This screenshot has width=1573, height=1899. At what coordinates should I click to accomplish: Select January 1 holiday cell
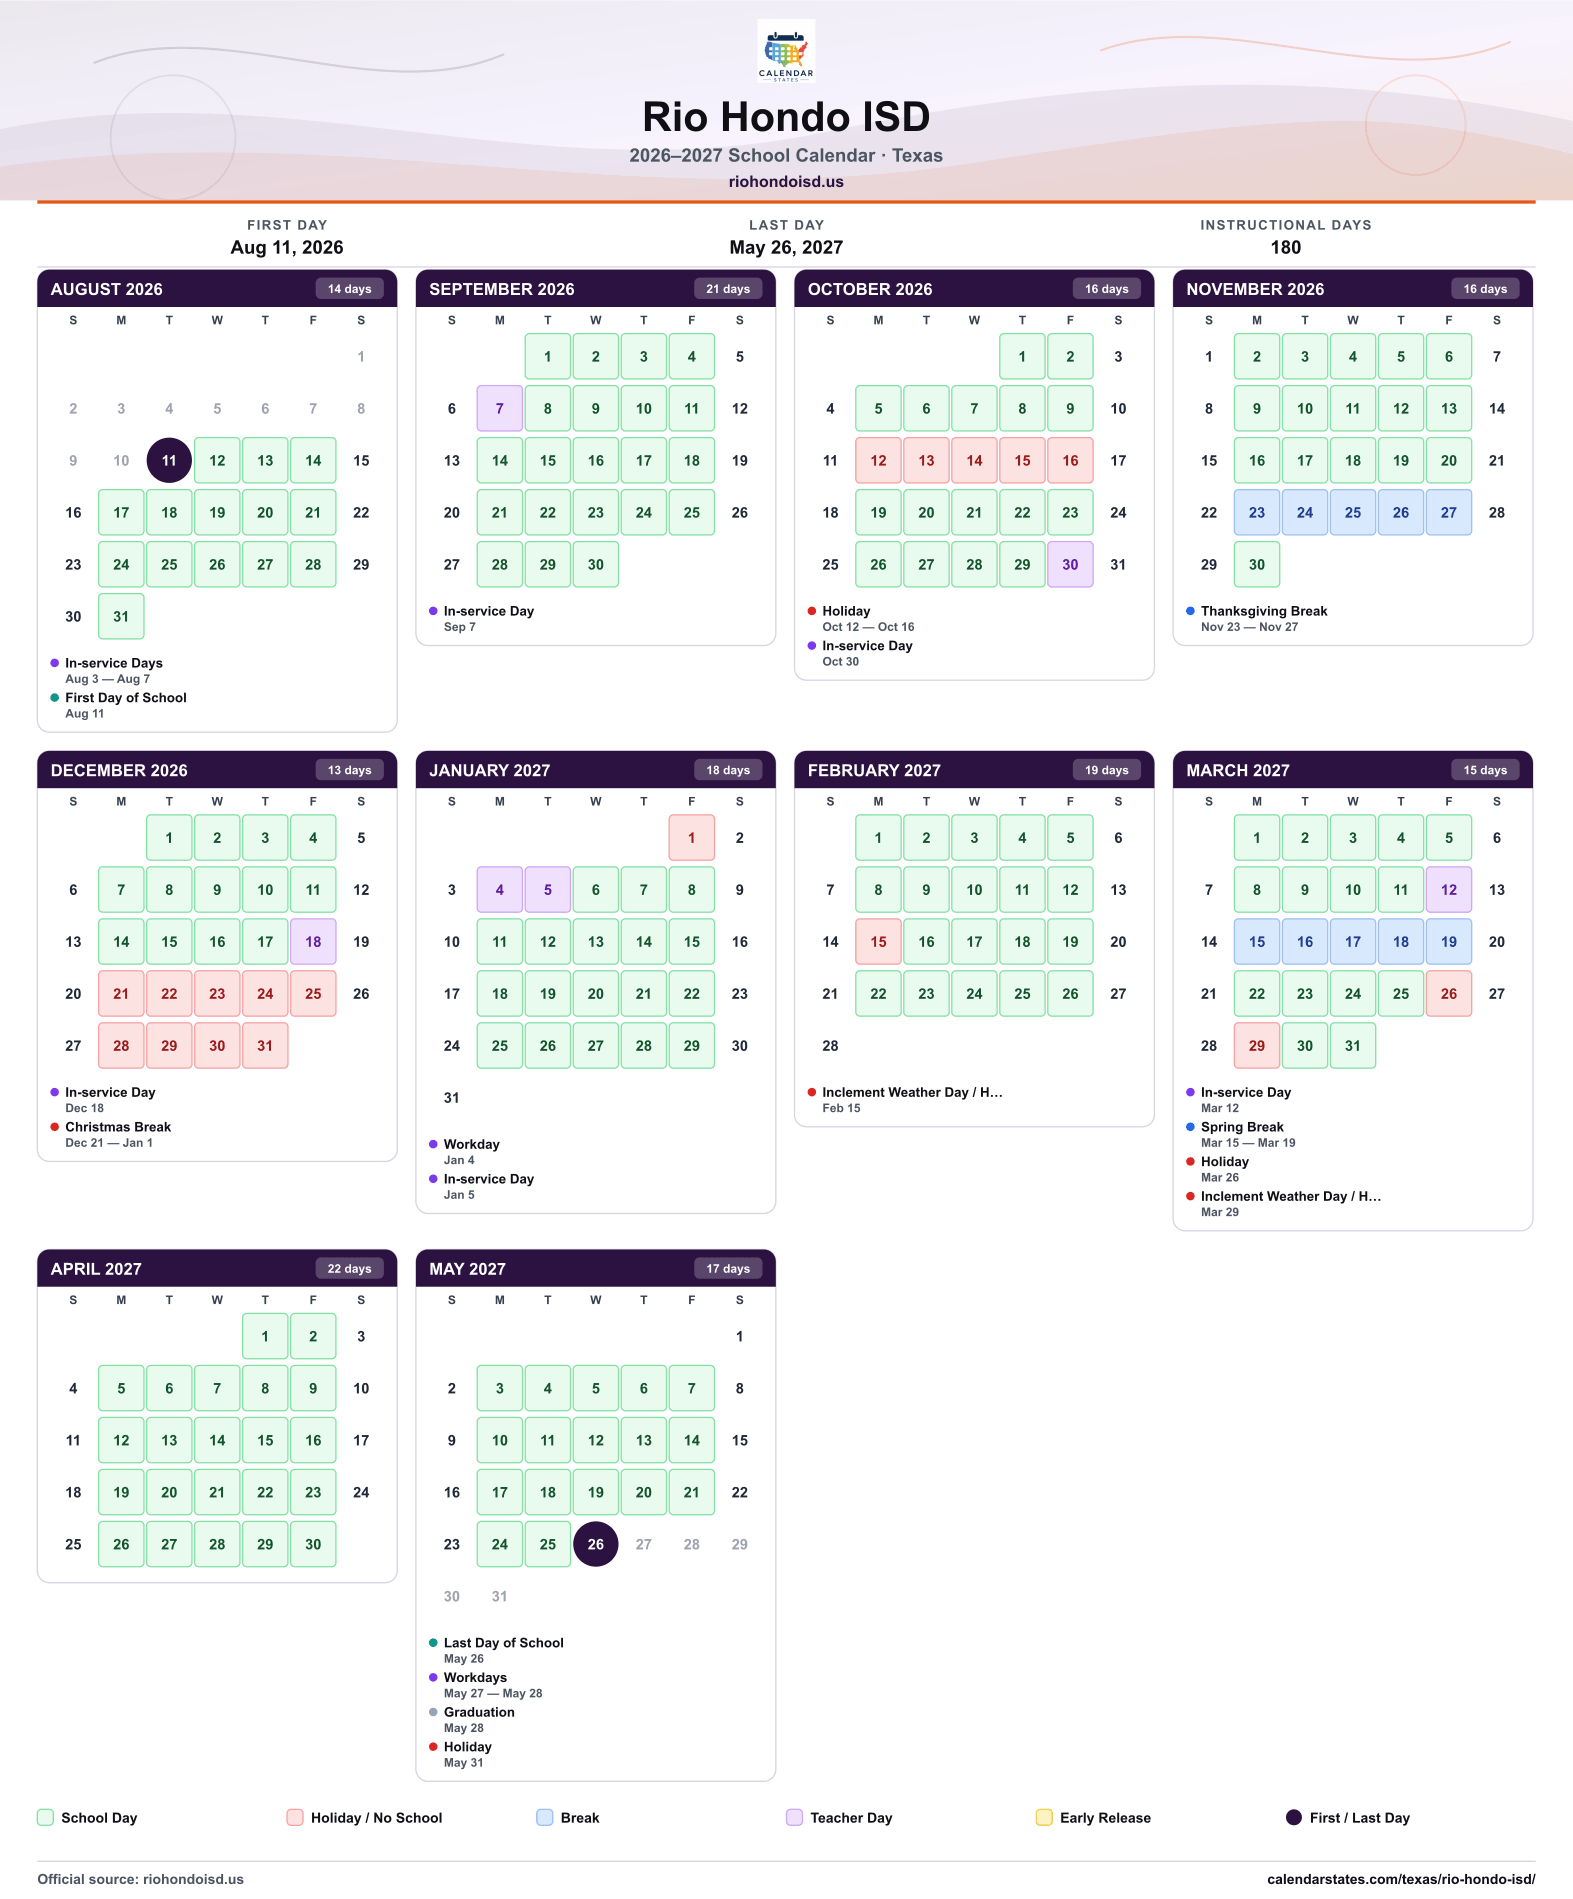click(692, 838)
